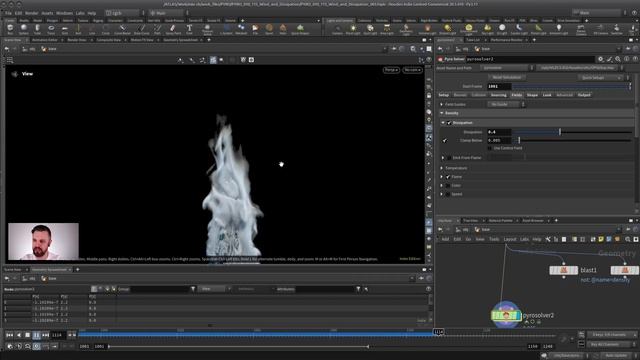Collapse the Dissipation subsection
Viewport: 640px width, 360px height.
443,123
